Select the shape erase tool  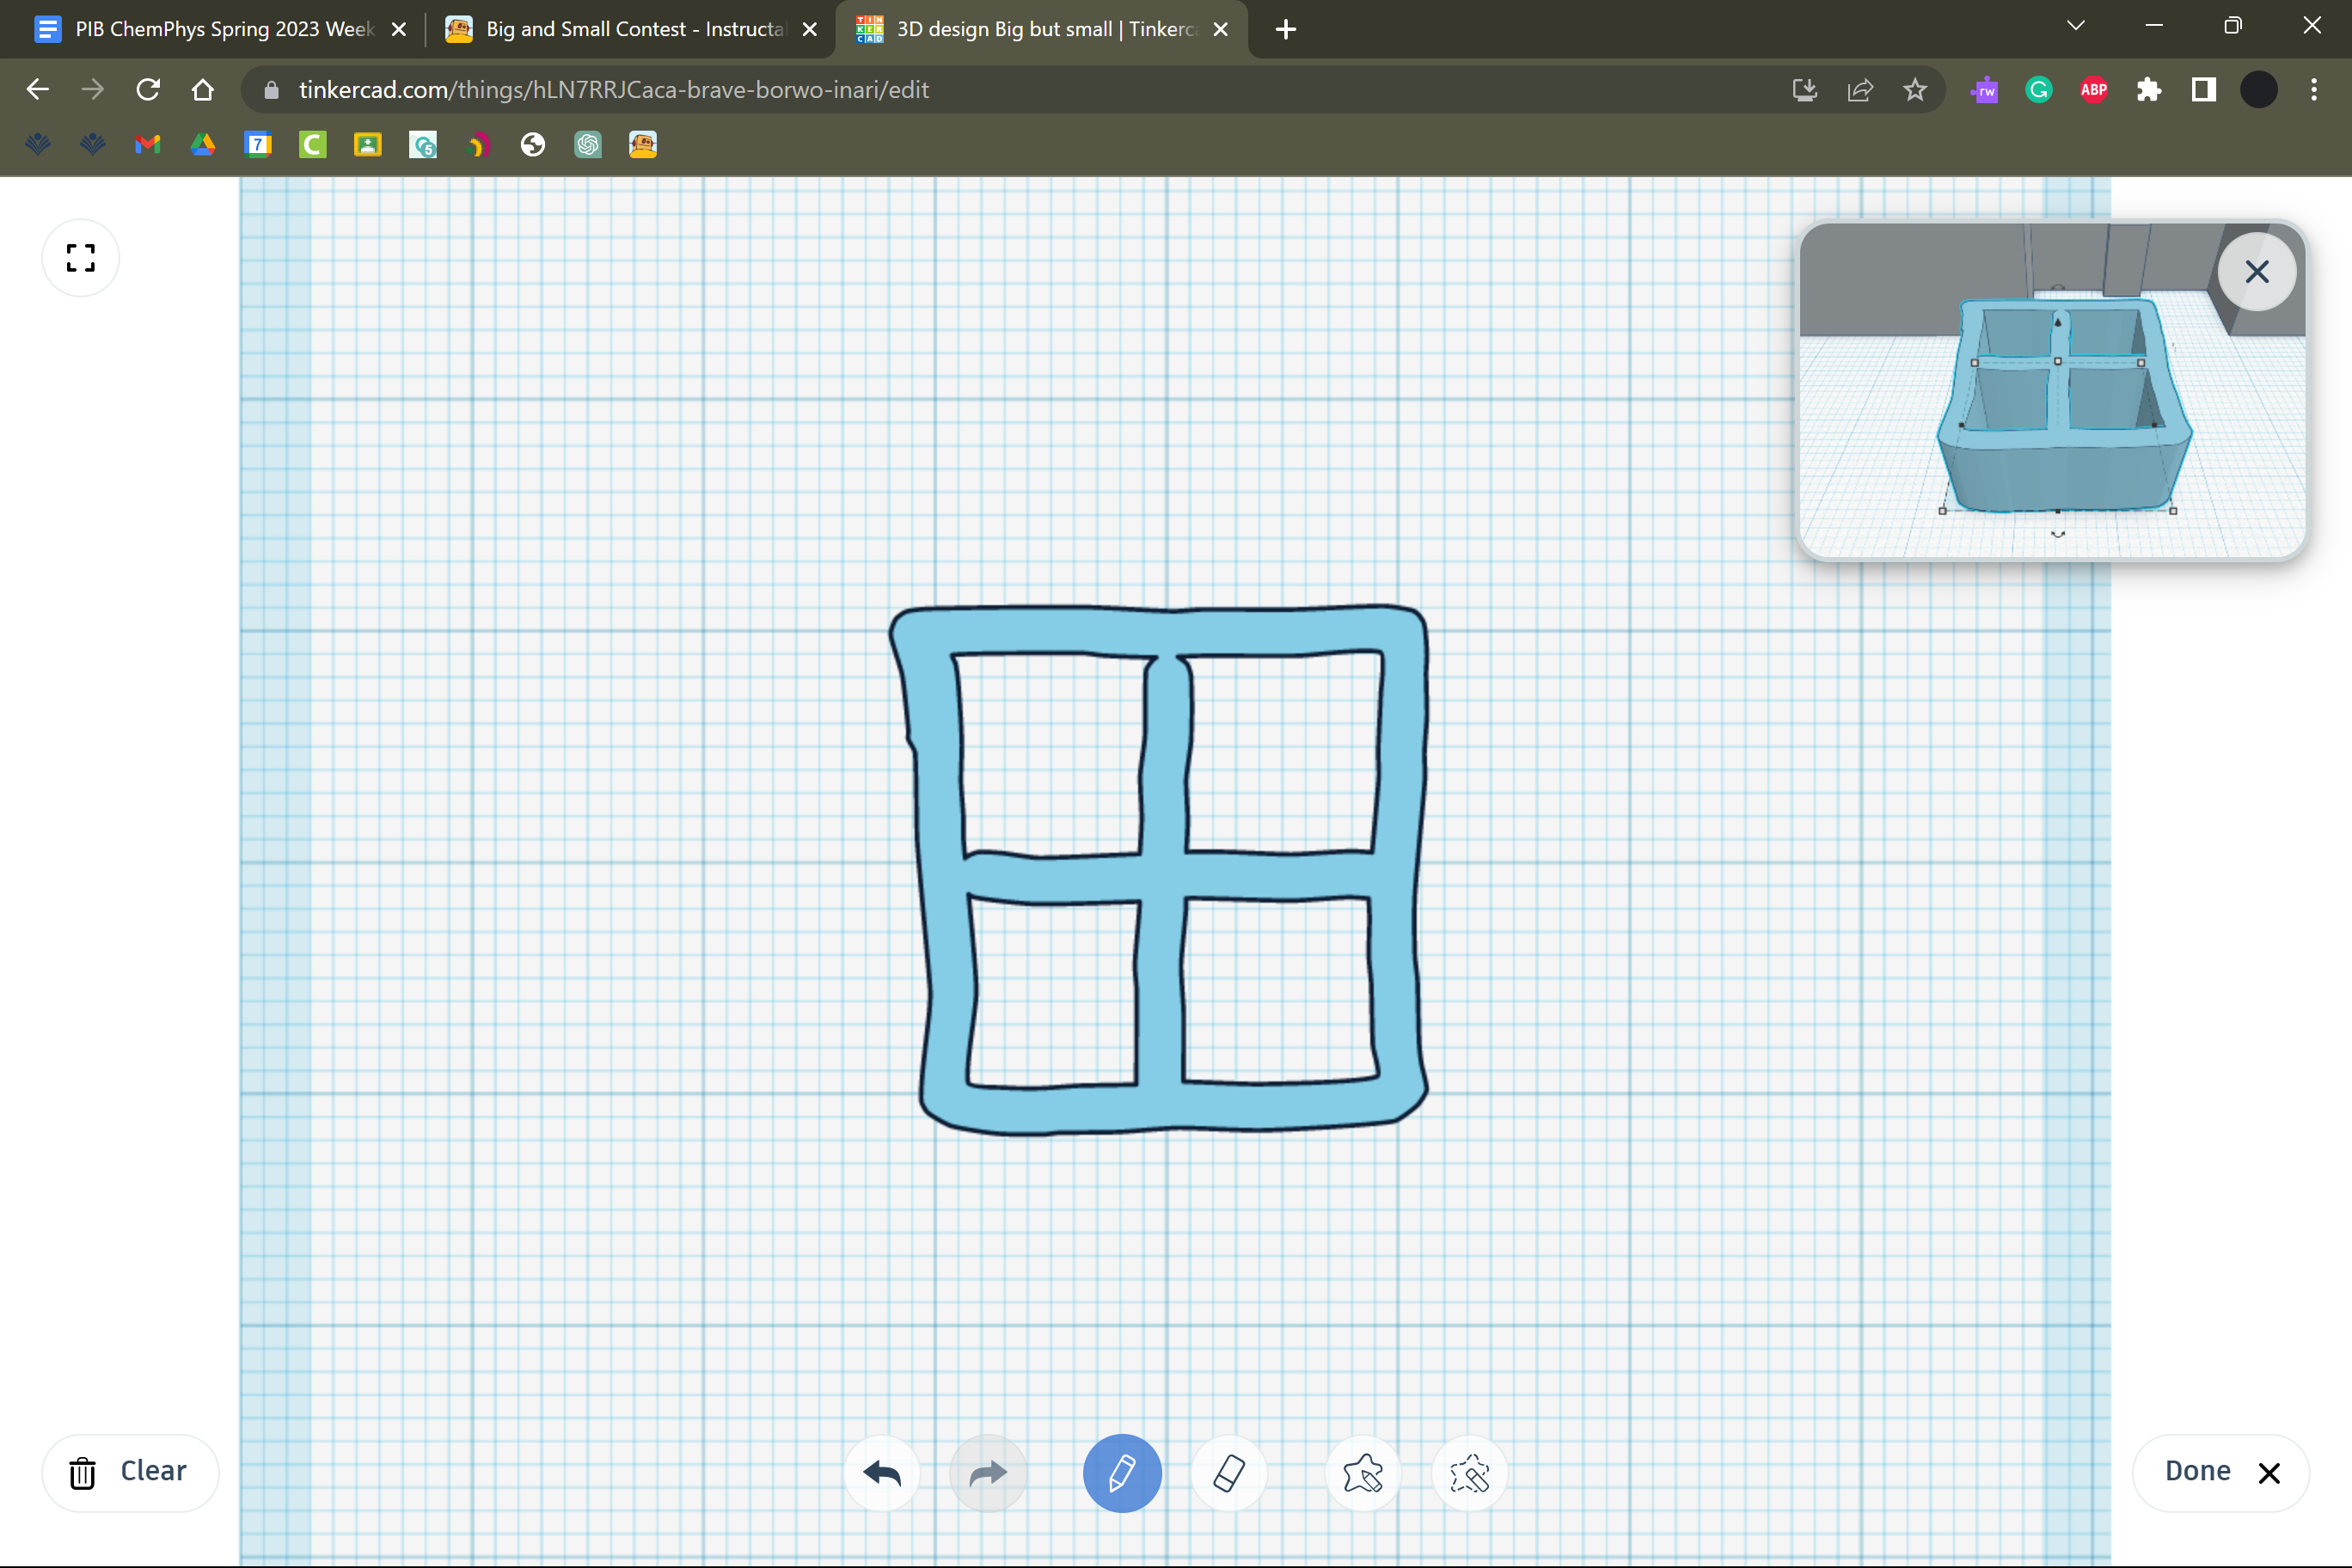[1469, 1472]
